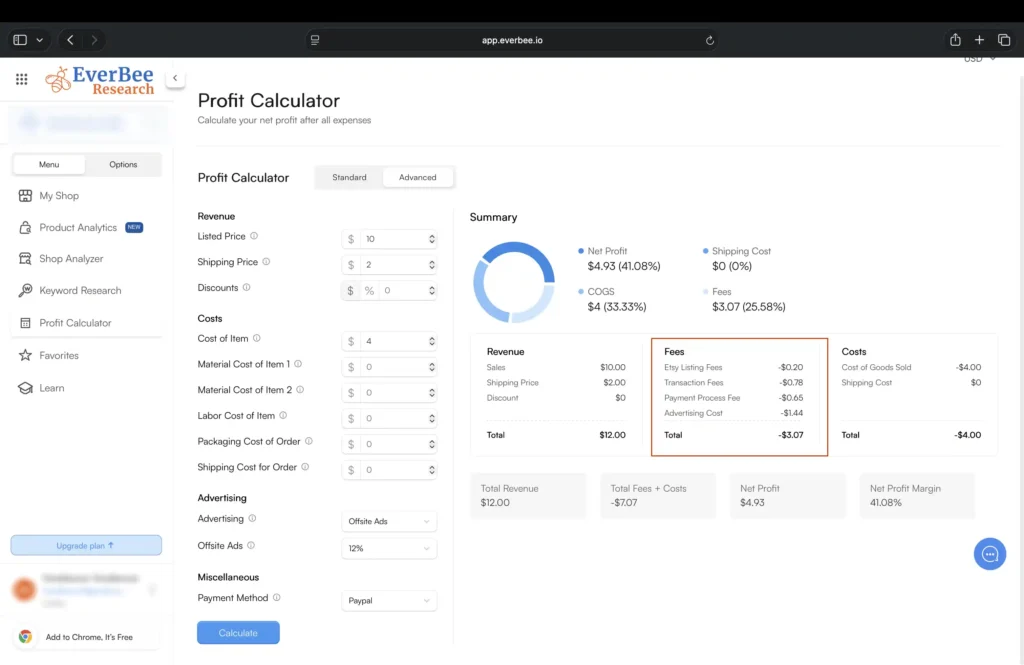The image size is (1024, 665).
Task: Expand the Offsite Ads percentage dropdown
Action: coord(389,548)
